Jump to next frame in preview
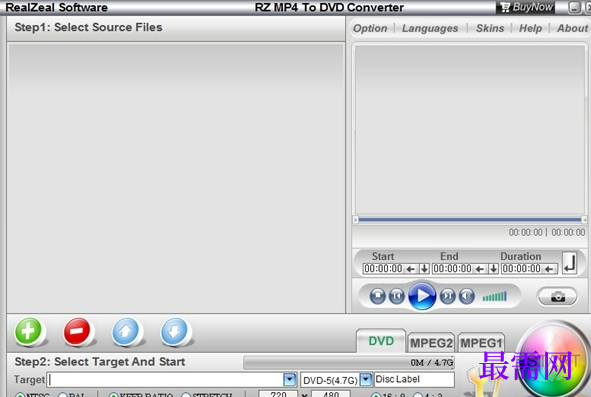591x397 pixels. pyautogui.click(x=447, y=296)
